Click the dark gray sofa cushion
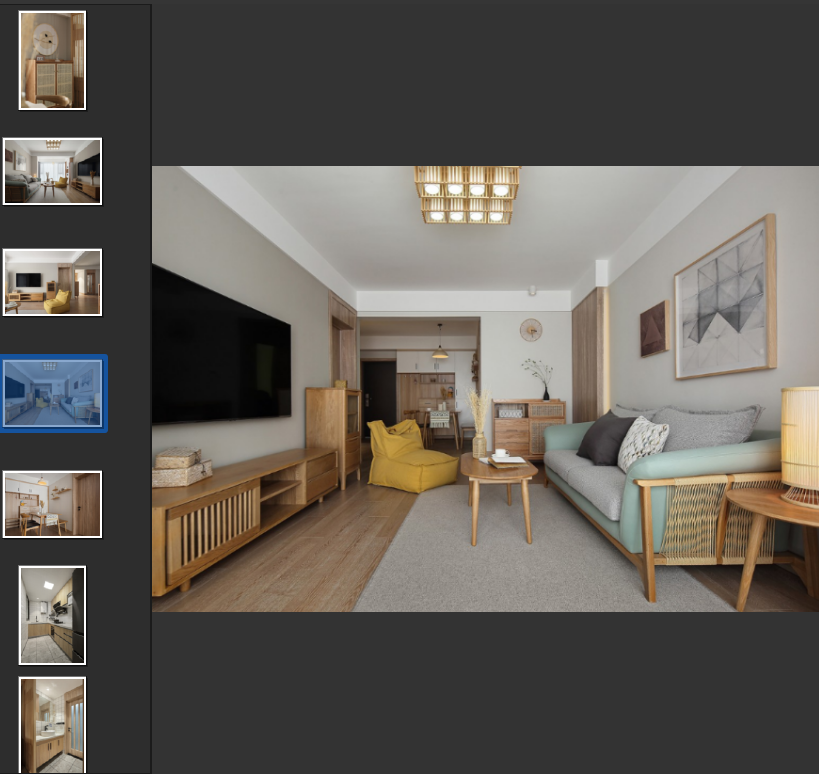This screenshot has height=774, width=819. pyautogui.click(x=606, y=439)
